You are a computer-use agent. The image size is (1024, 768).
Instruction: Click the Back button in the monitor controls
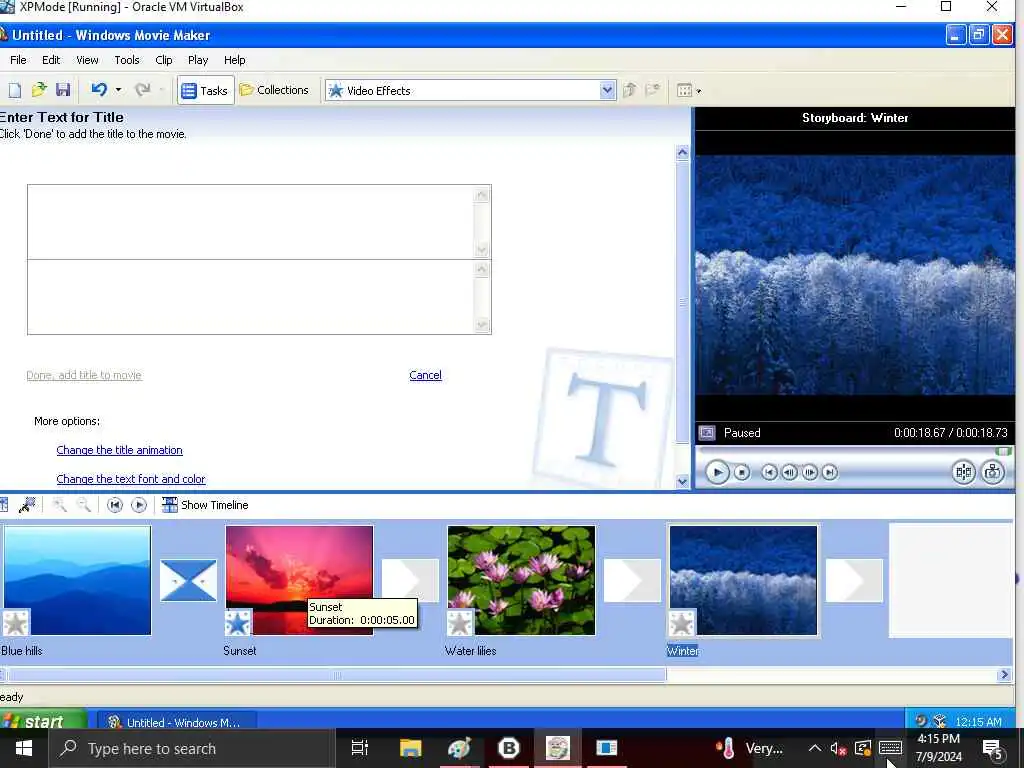point(769,472)
